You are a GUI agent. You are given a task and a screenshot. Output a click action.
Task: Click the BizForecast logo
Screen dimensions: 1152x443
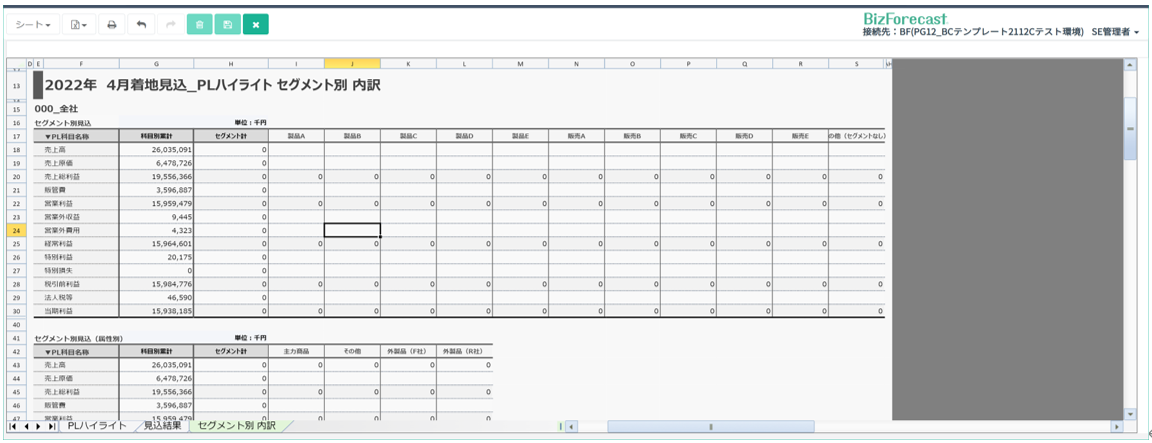[x=905, y=18]
